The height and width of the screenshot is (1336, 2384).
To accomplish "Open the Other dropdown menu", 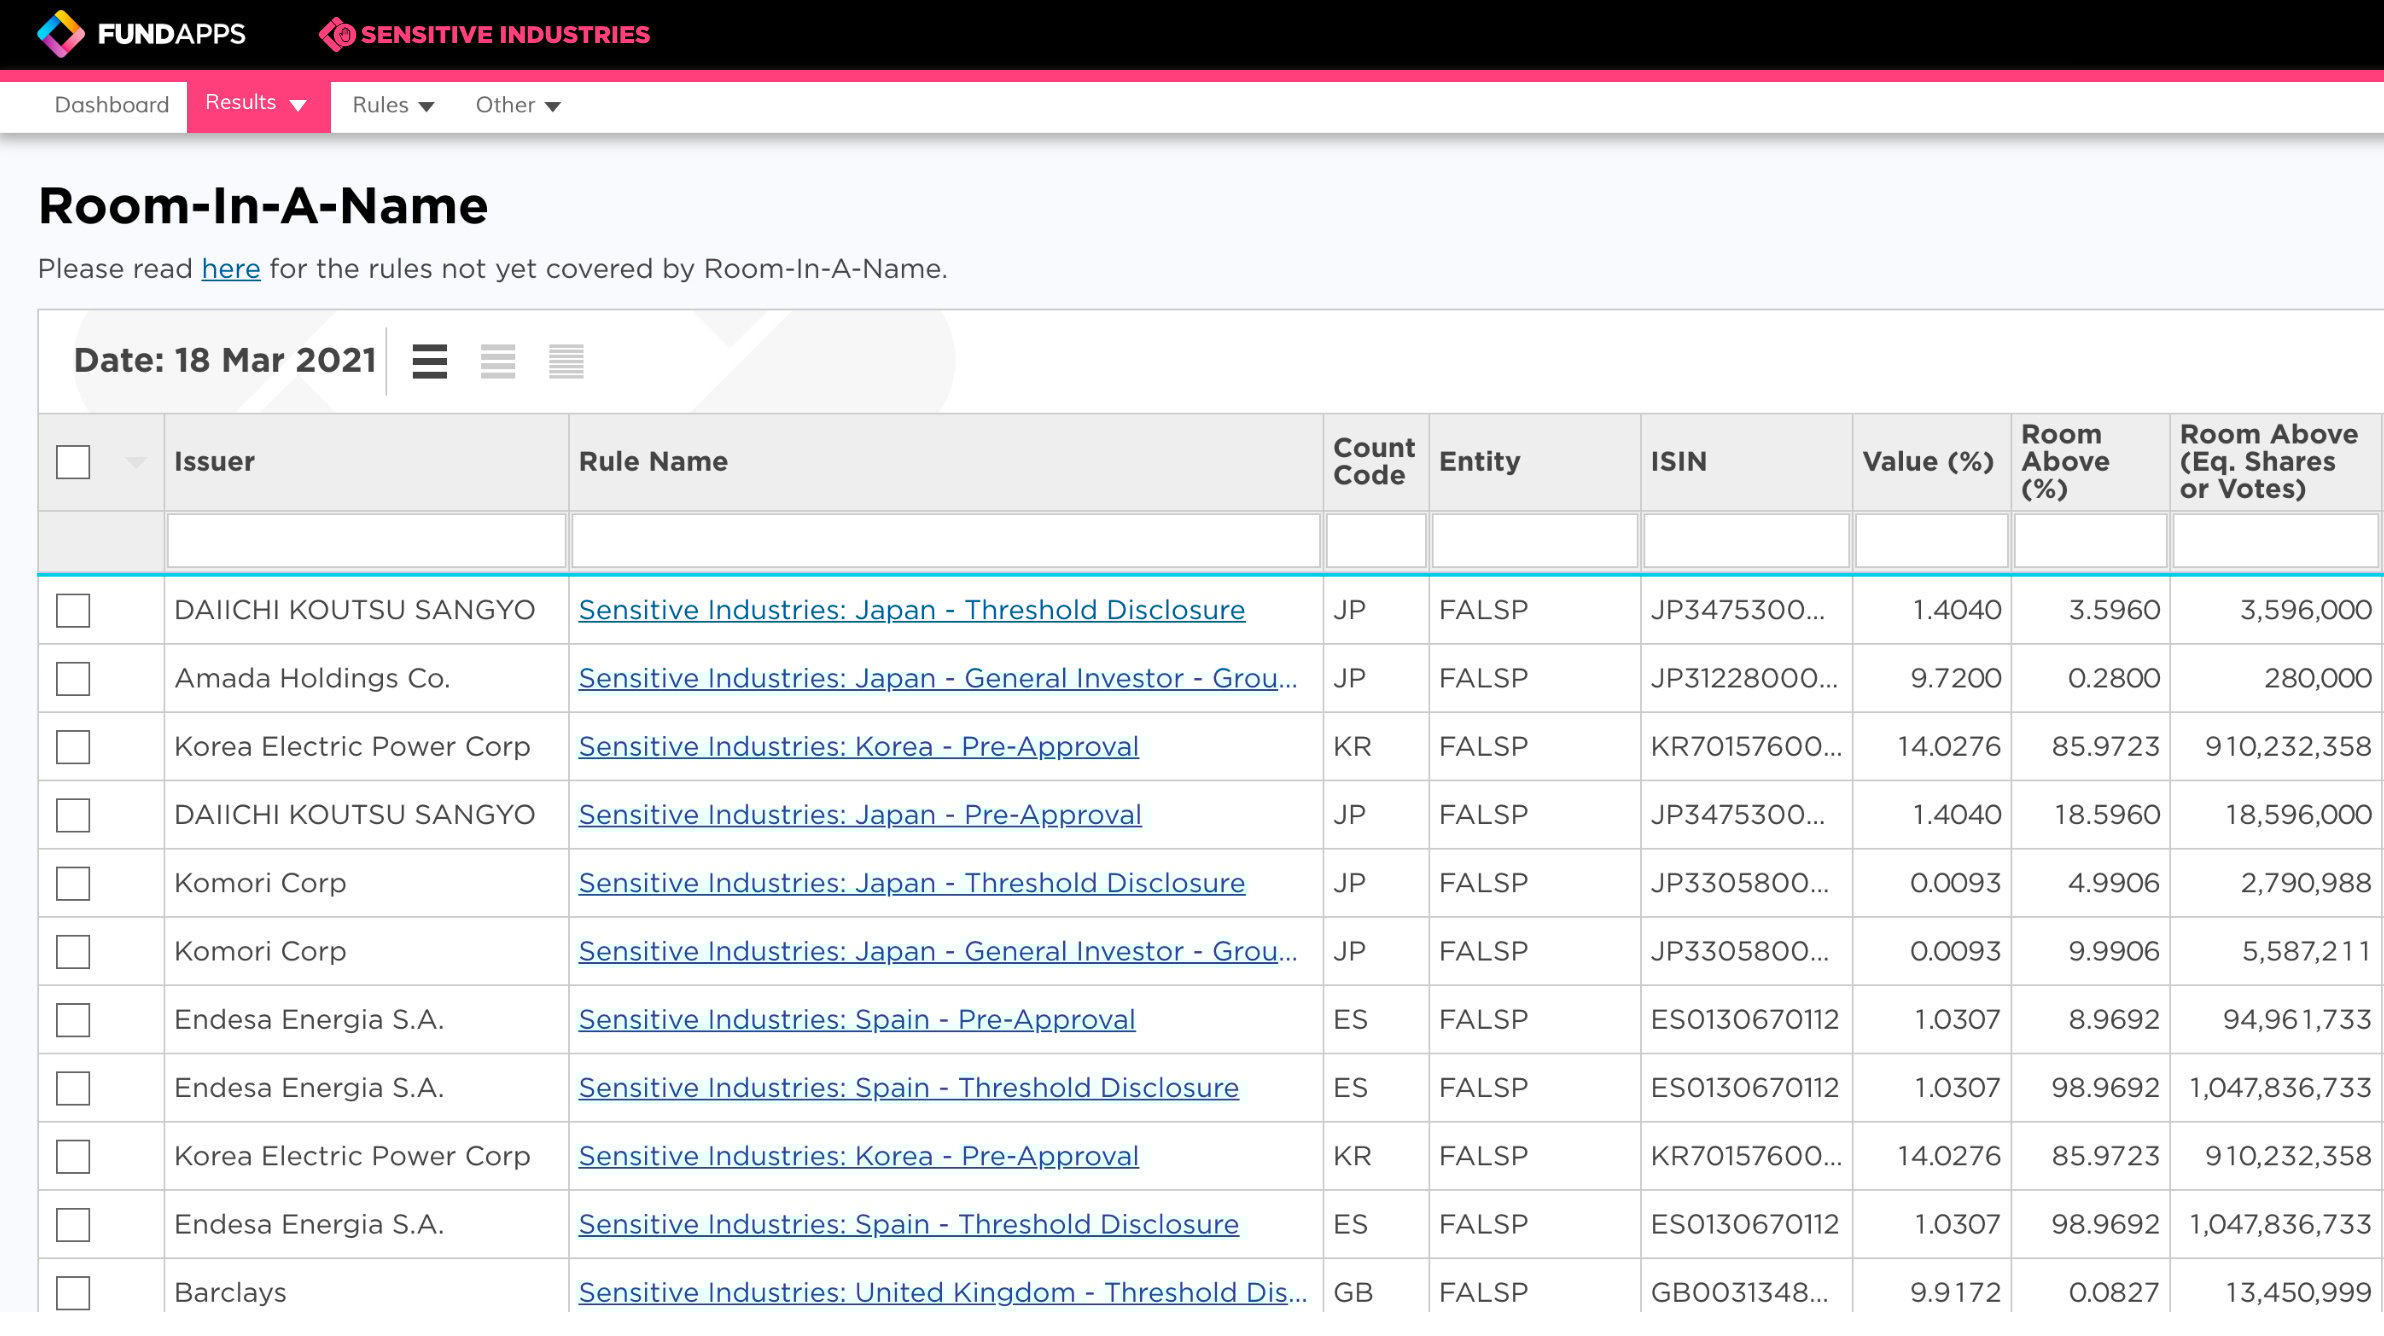I will (518, 105).
